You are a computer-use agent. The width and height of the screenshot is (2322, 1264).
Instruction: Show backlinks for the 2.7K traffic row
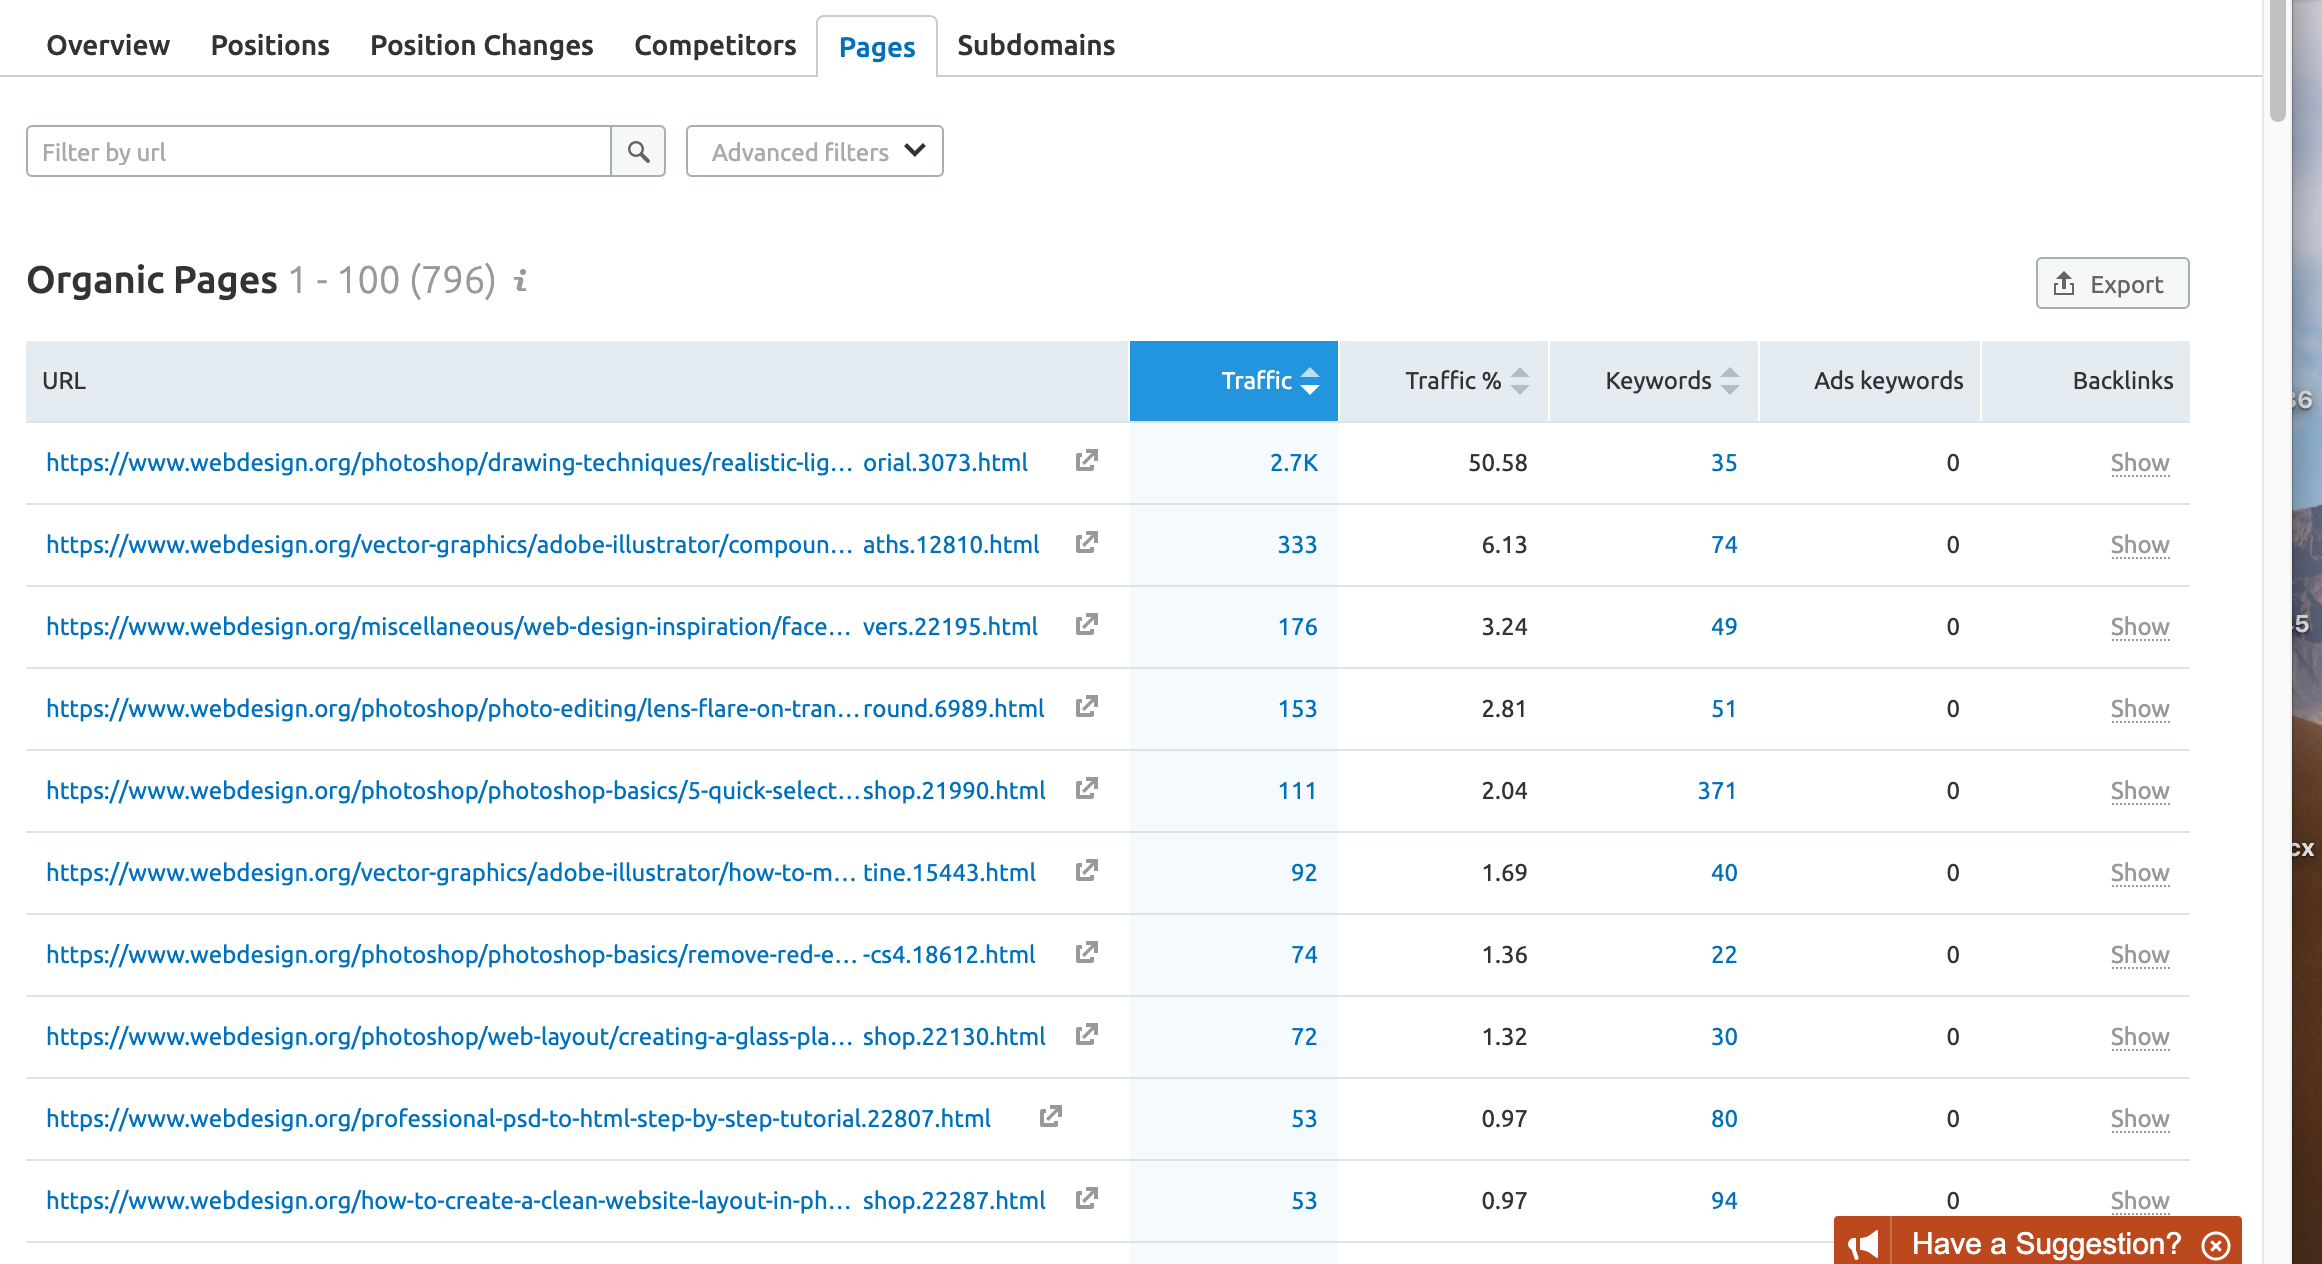pos(2140,463)
